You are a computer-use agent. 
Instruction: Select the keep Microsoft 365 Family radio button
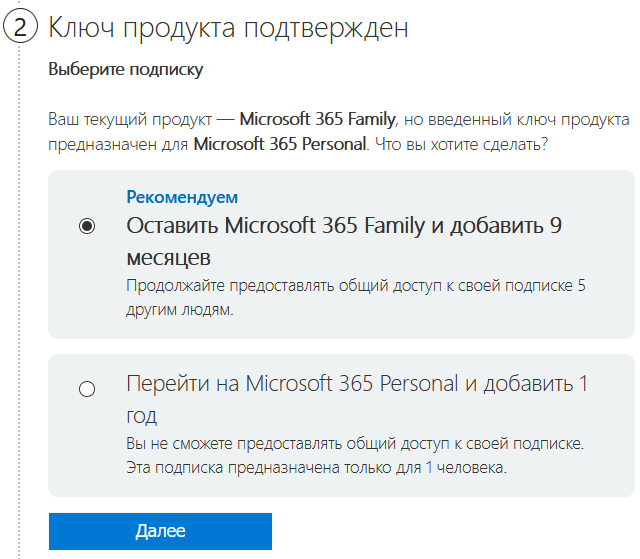point(87,226)
